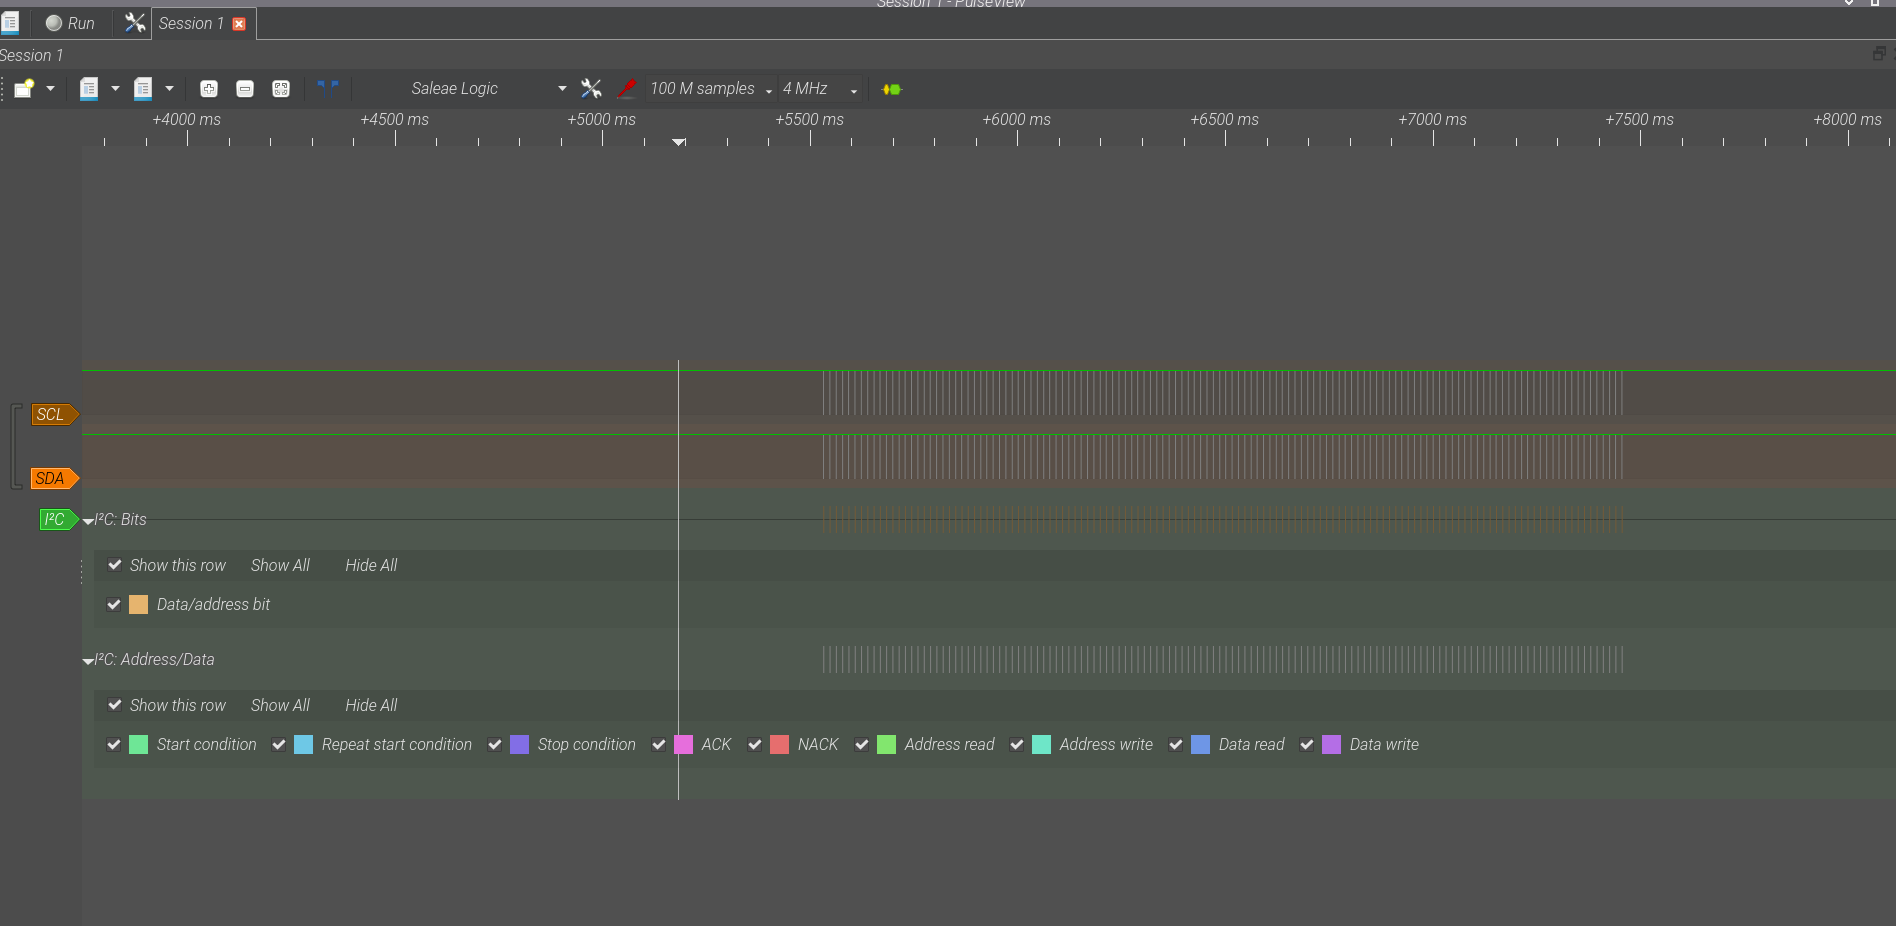
Task: Click the Data read color swatch
Action: (x=1200, y=744)
